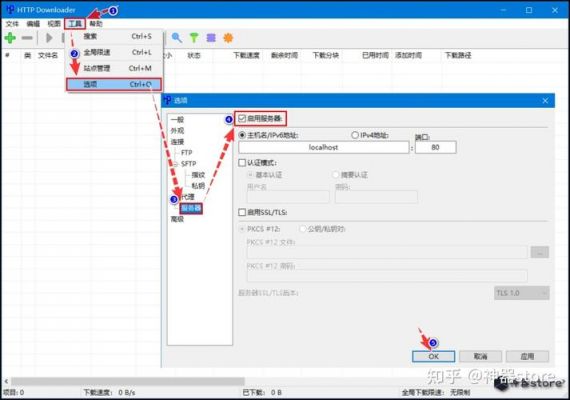Image resolution: width=570 pixels, height=400 pixels.
Task: Click the PKCS #12 file path field
Action: (x=387, y=252)
